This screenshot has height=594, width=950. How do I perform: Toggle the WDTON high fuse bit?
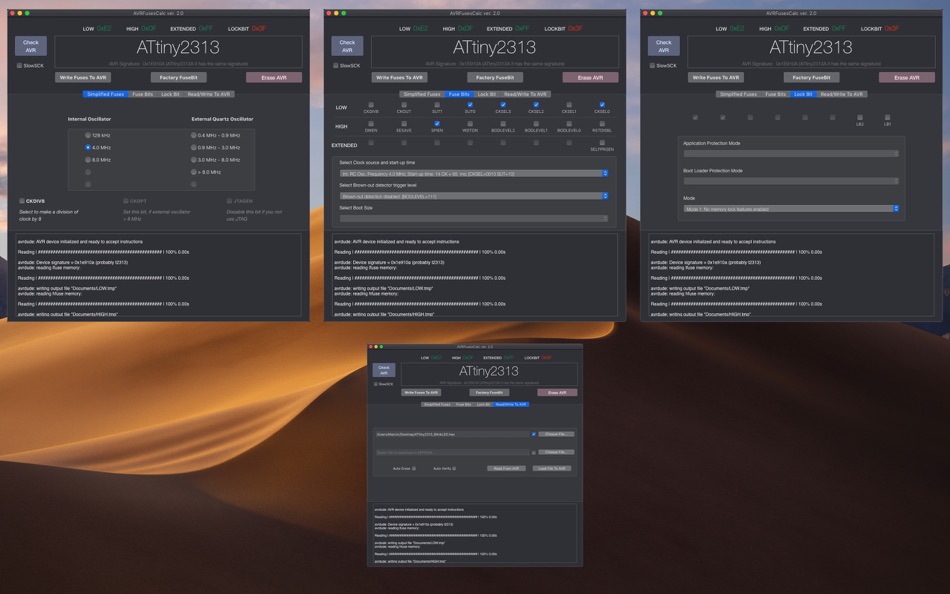(x=470, y=124)
